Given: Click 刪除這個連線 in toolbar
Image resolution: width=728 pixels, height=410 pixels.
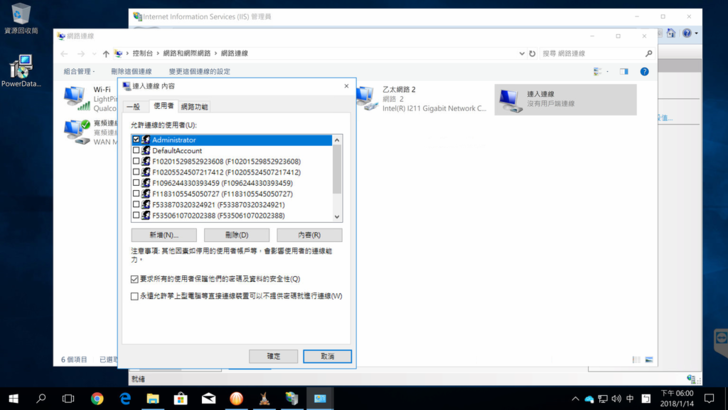Looking at the screenshot, I should [x=131, y=72].
